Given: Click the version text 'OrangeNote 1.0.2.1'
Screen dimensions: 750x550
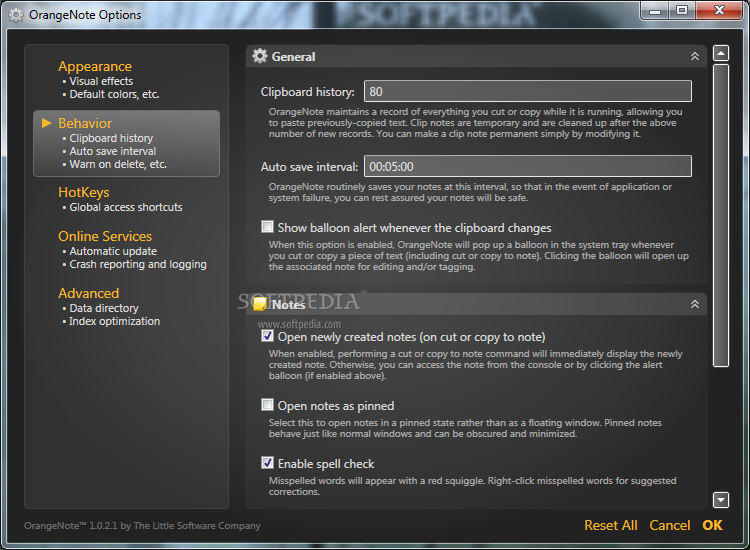Looking at the screenshot, I should (70, 526).
